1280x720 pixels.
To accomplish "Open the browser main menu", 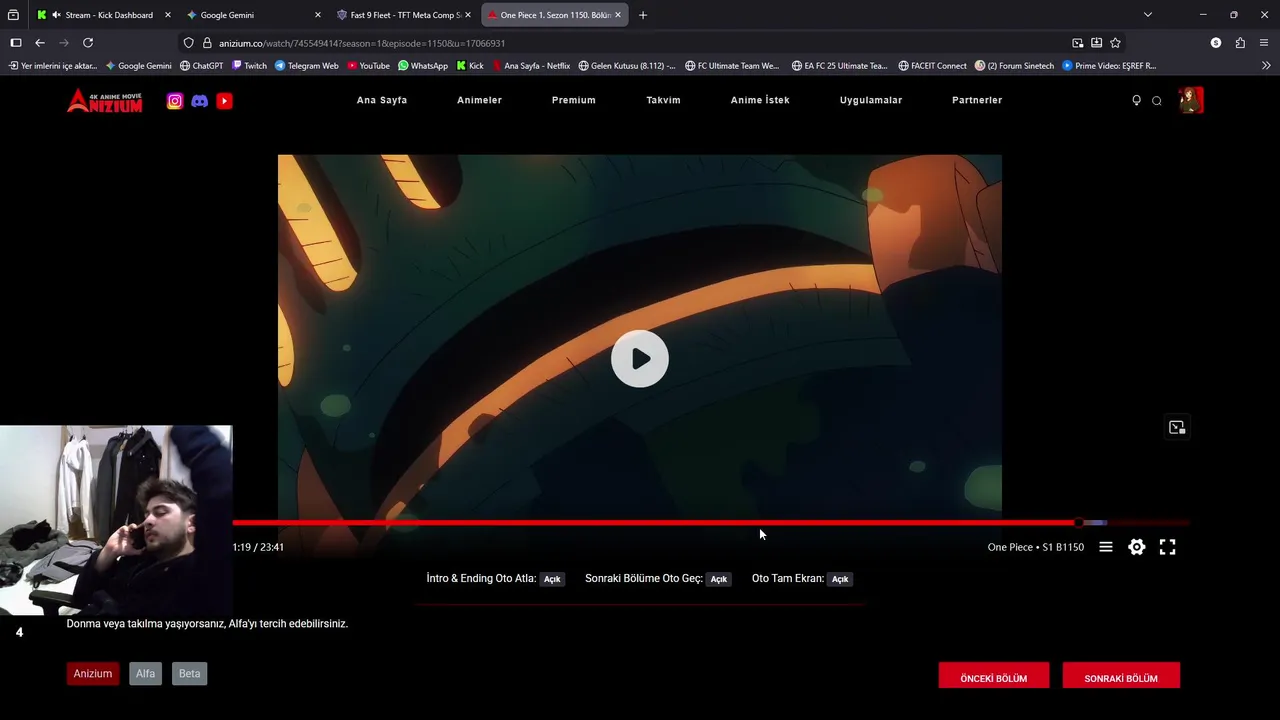I will [1264, 43].
